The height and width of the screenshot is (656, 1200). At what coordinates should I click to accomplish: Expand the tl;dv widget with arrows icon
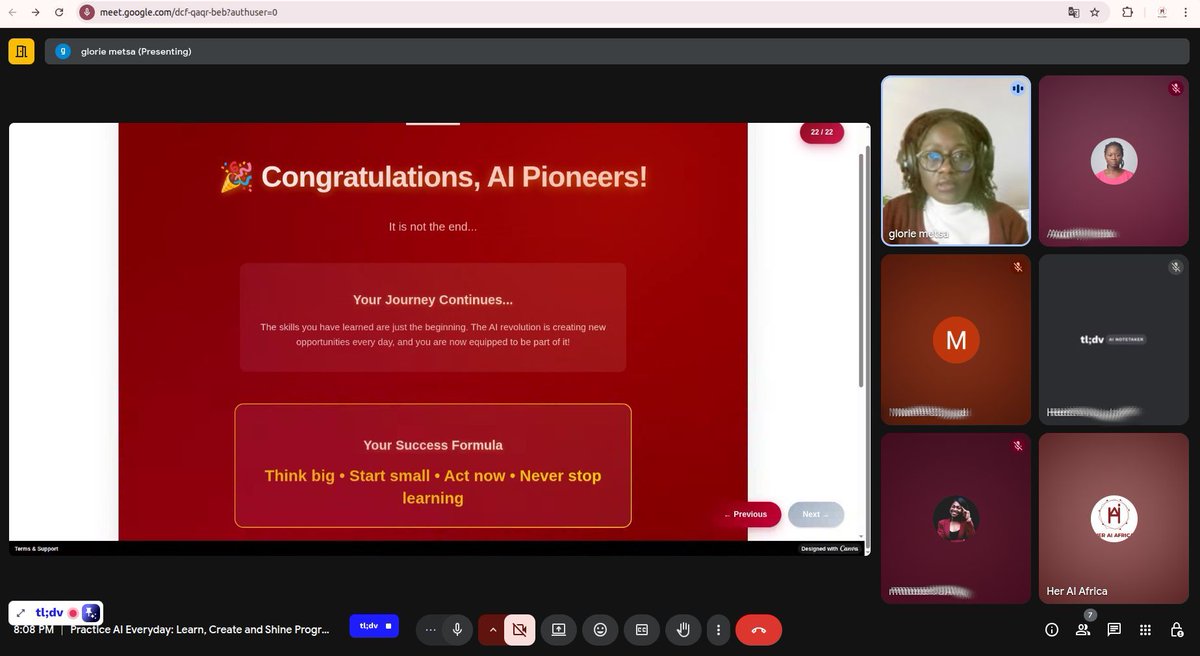(x=21, y=612)
